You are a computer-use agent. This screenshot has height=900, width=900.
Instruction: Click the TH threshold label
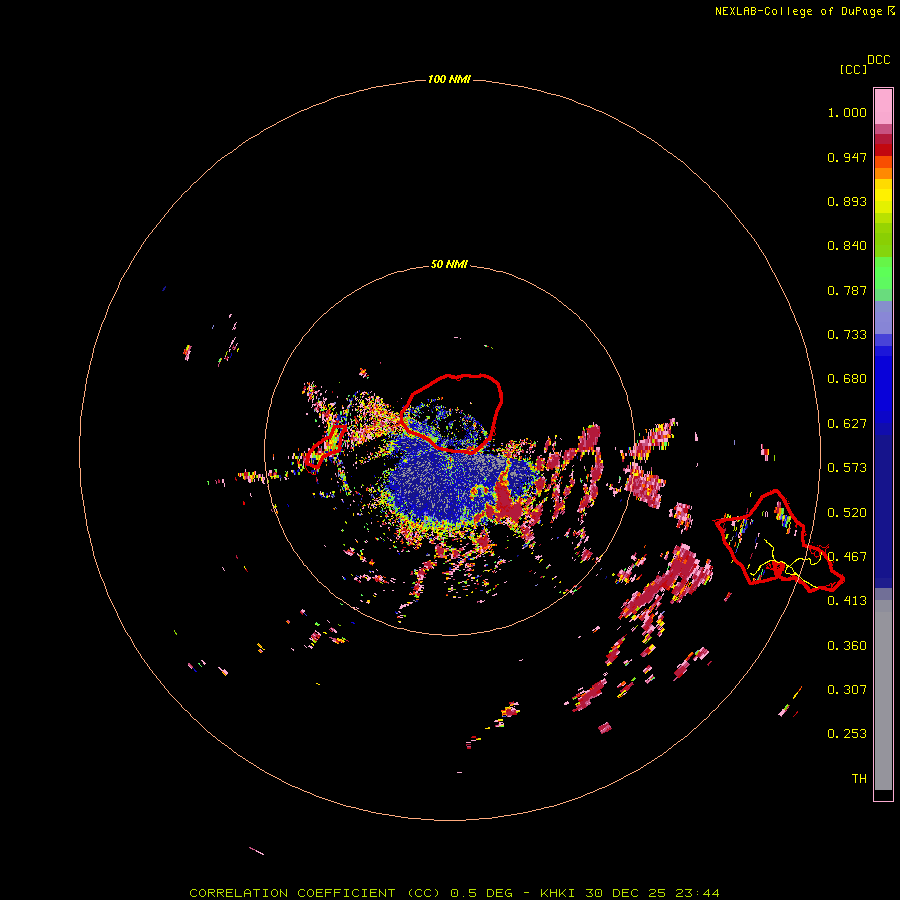point(859,779)
